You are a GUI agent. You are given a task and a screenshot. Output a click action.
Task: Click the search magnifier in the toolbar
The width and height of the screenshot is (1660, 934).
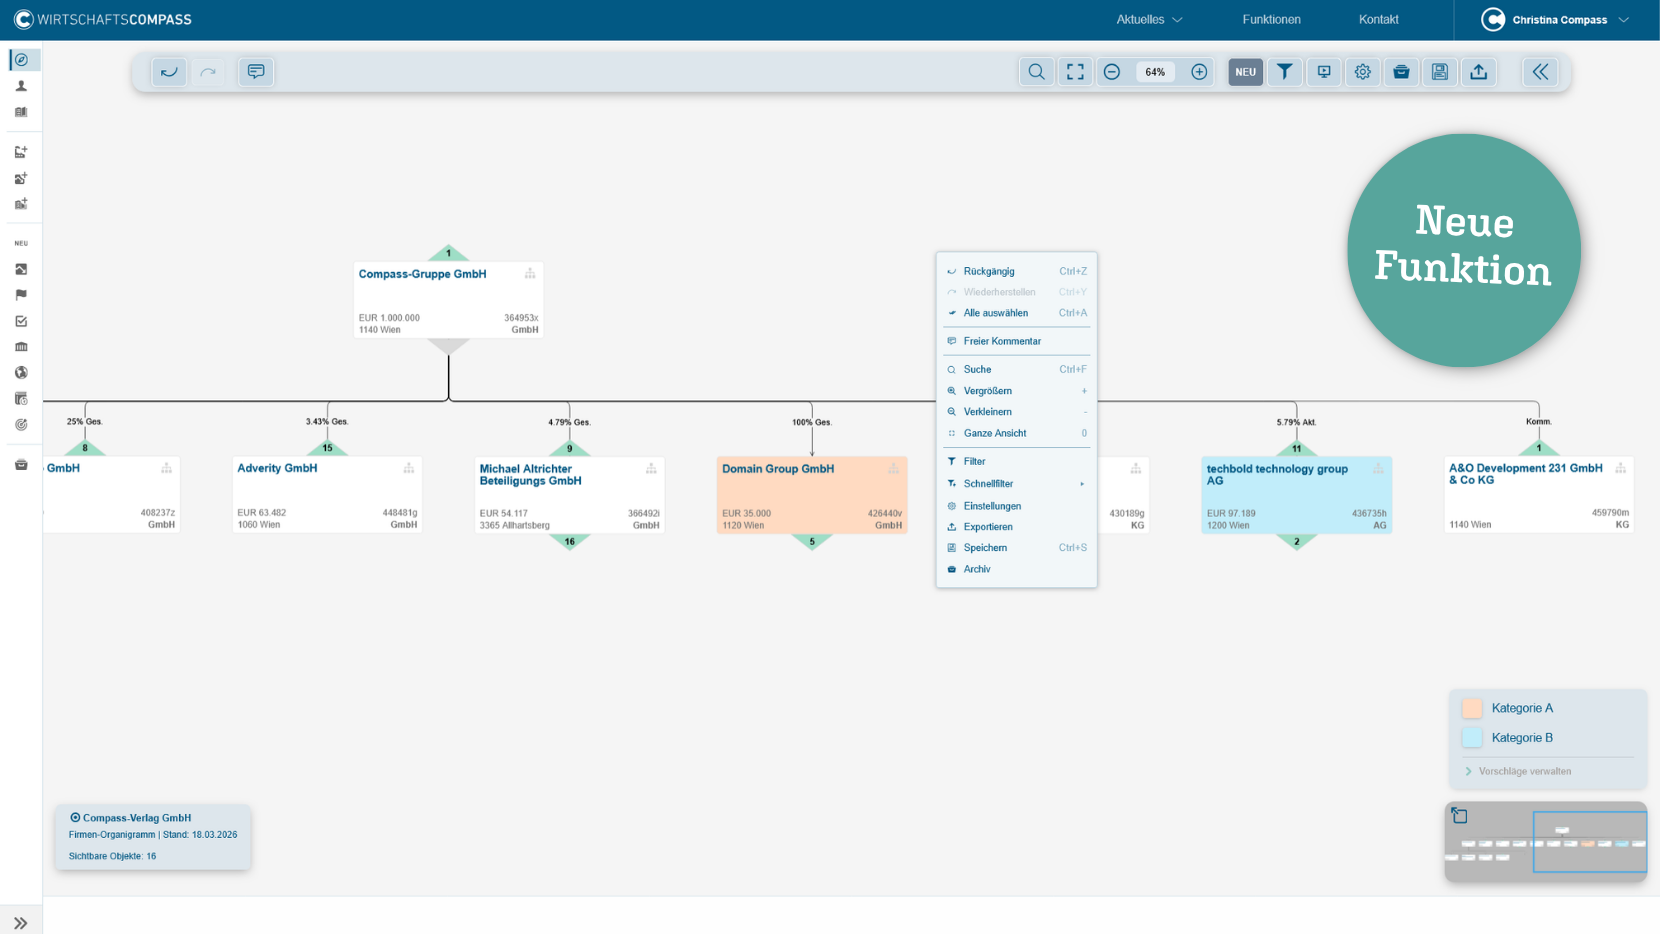click(x=1036, y=72)
